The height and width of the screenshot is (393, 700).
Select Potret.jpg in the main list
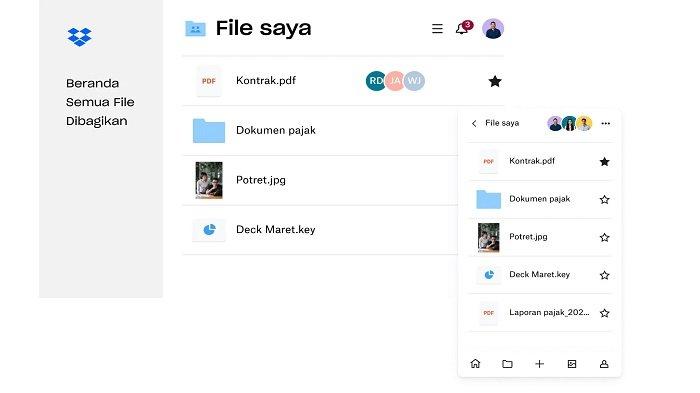261,180
